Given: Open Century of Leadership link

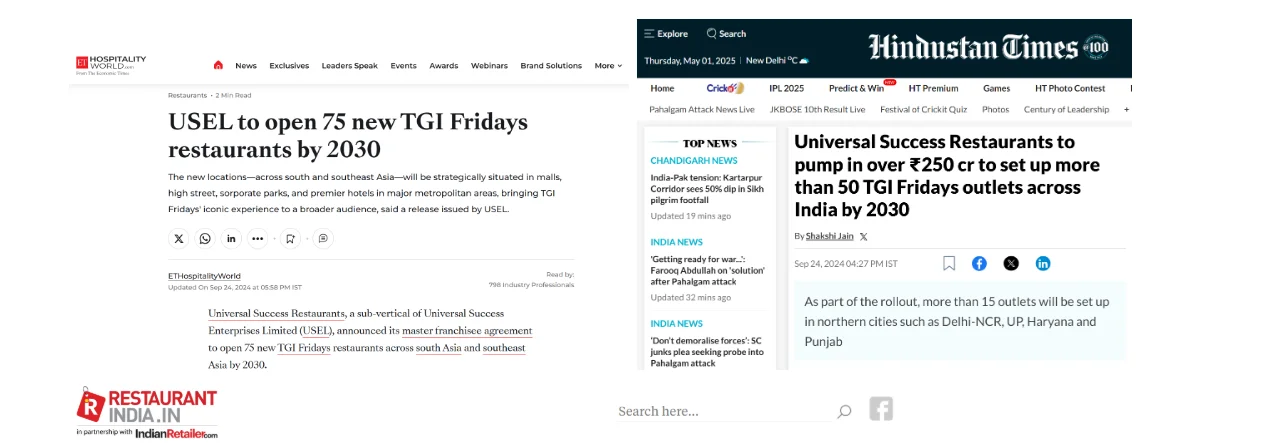Looking at the screenshot, I should tap(1067, 109).
